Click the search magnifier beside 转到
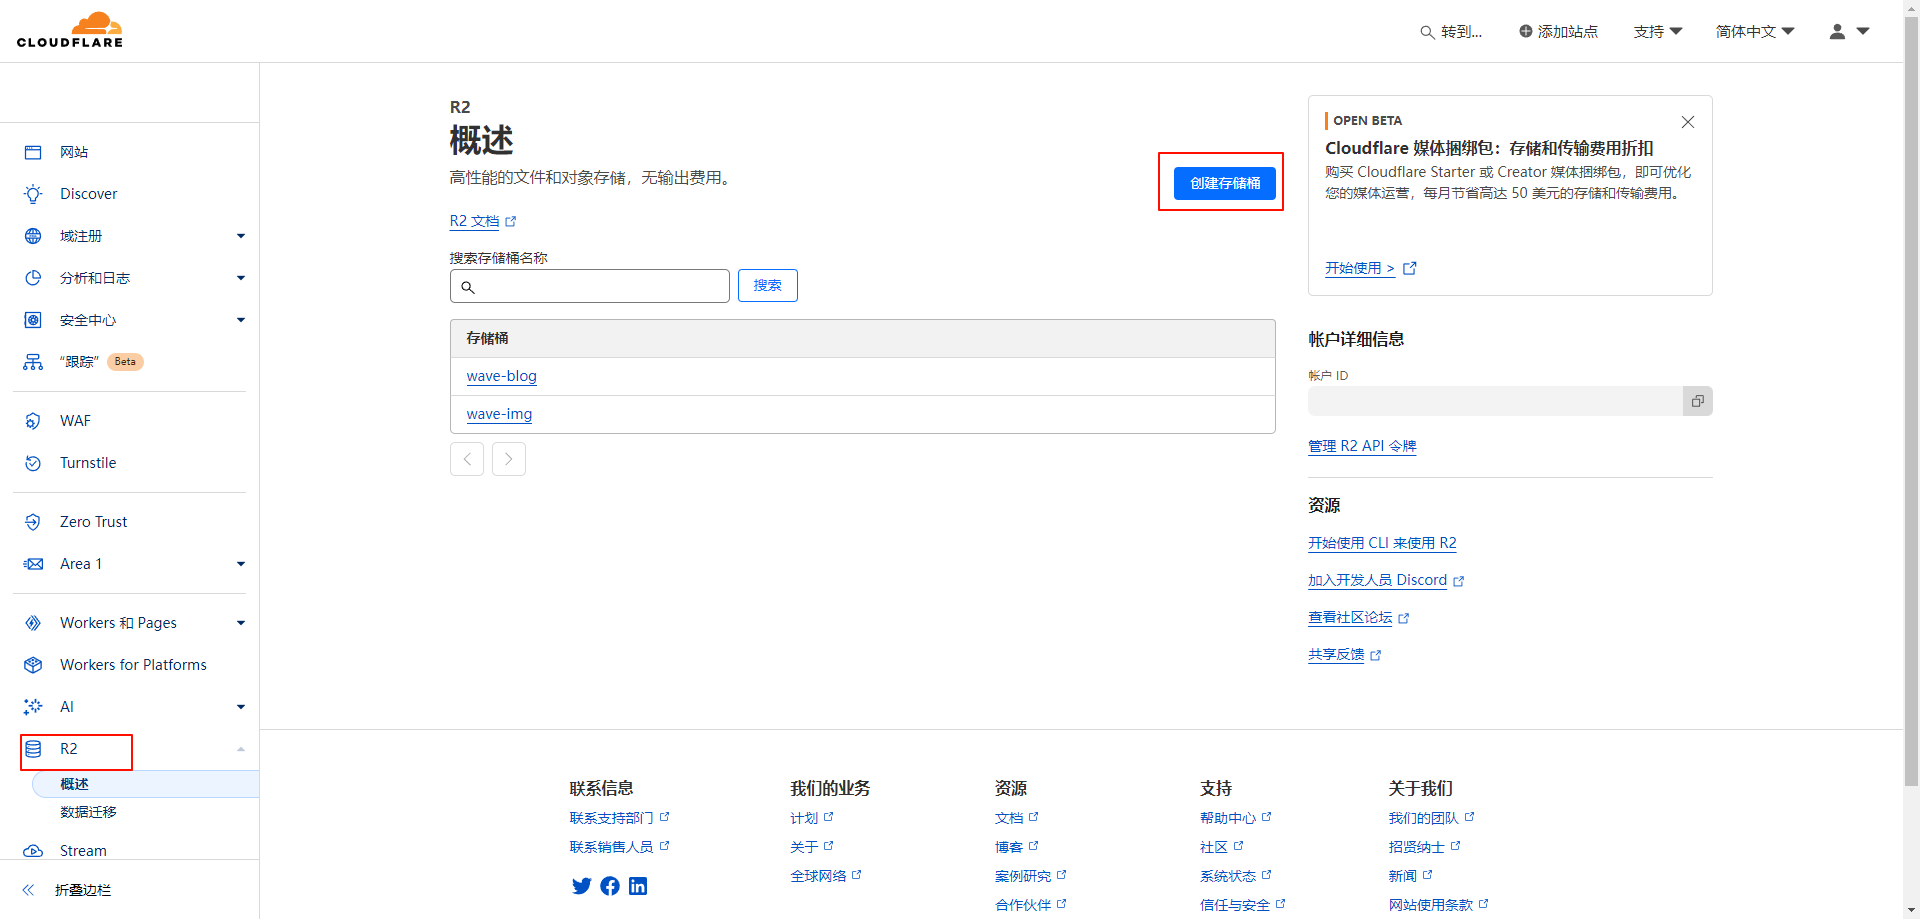 pyautogui.click(x=1428, y=32)
